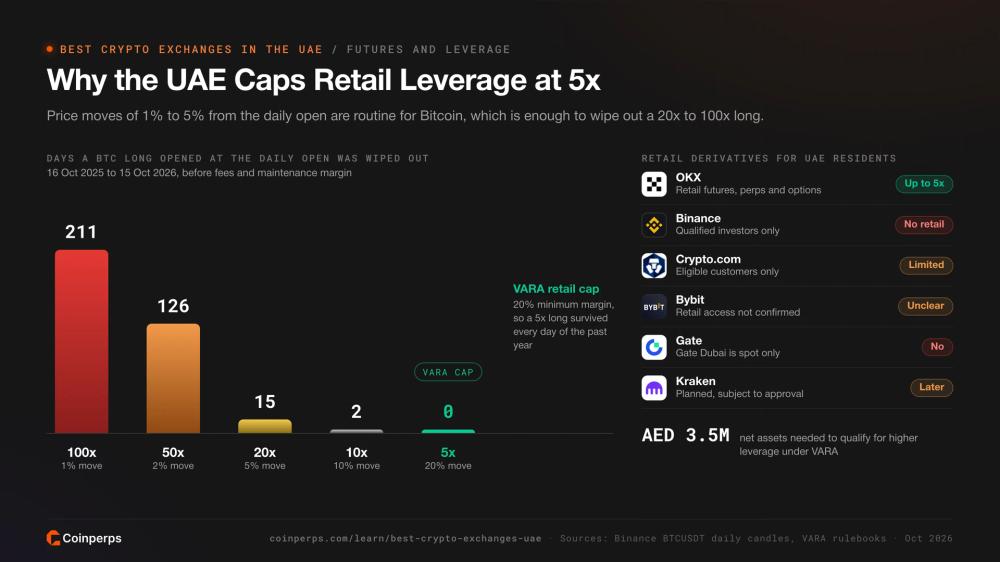Click the 'Unclear' badge next to Bybit
The width and height of the screenshot is (1000, 562).
coord(925,306)
